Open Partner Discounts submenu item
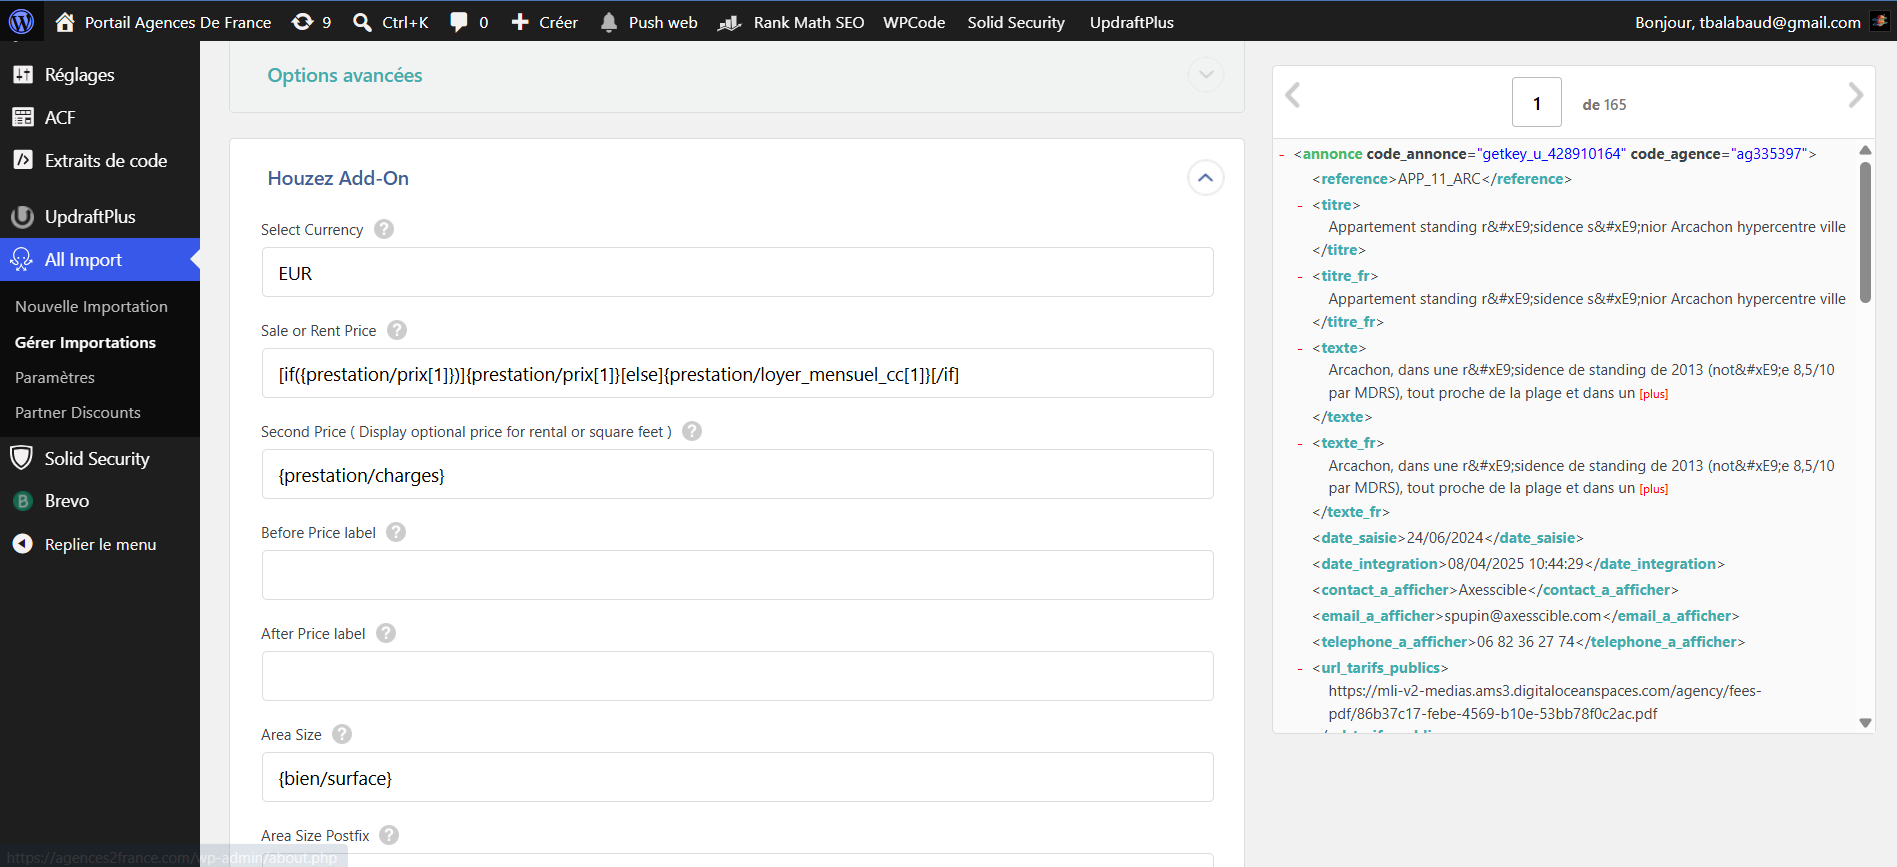Screen dimensions: 1897x867 [x=78, y=412]
